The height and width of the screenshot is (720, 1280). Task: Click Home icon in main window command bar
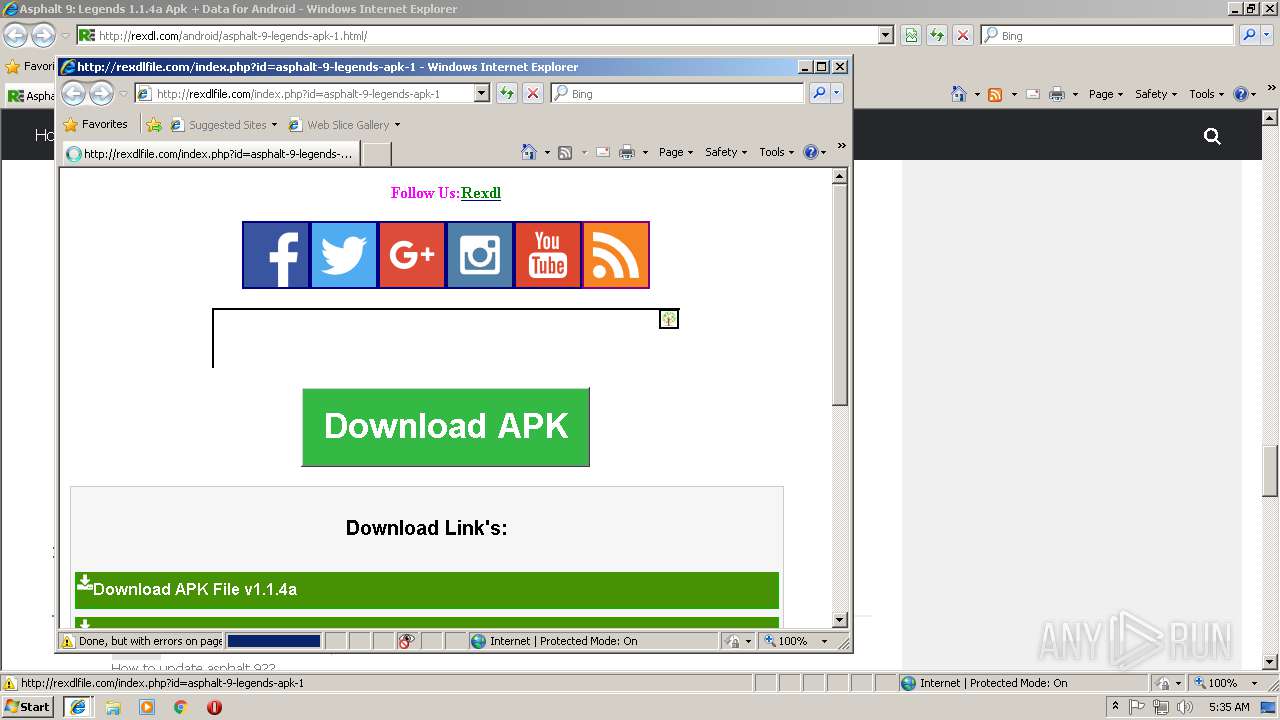[959, 94]
